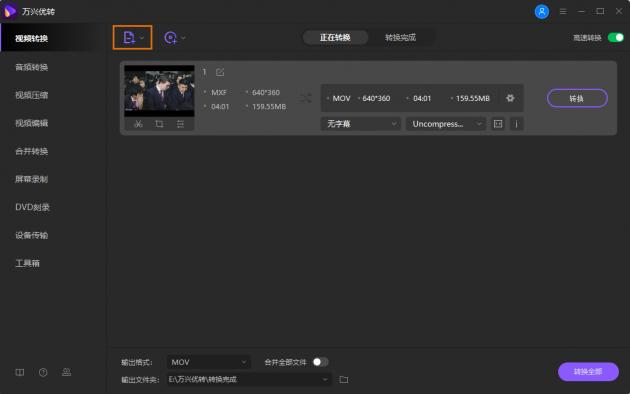The image size is (630, 394).
Task: Click the rename edit icon beside file name
Action: [220, 72]
